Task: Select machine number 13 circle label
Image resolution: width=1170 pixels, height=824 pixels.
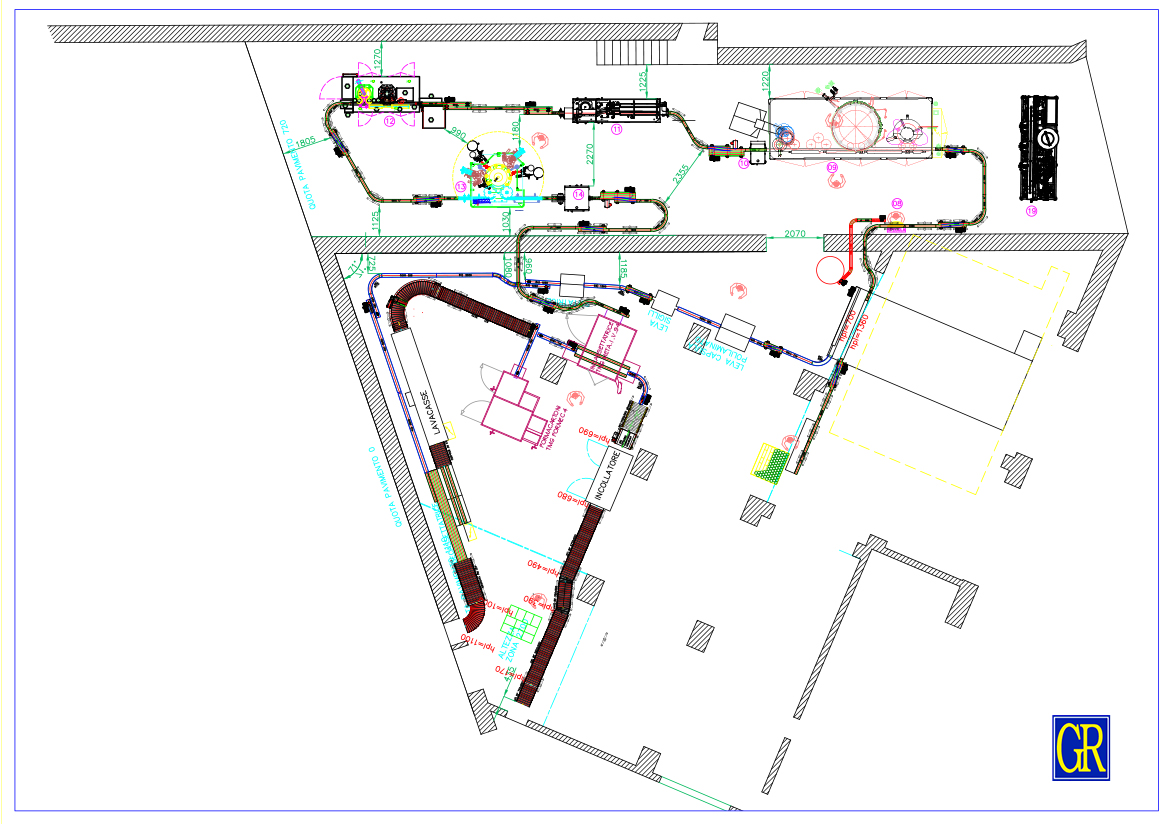Action: [x=460, y=186]
